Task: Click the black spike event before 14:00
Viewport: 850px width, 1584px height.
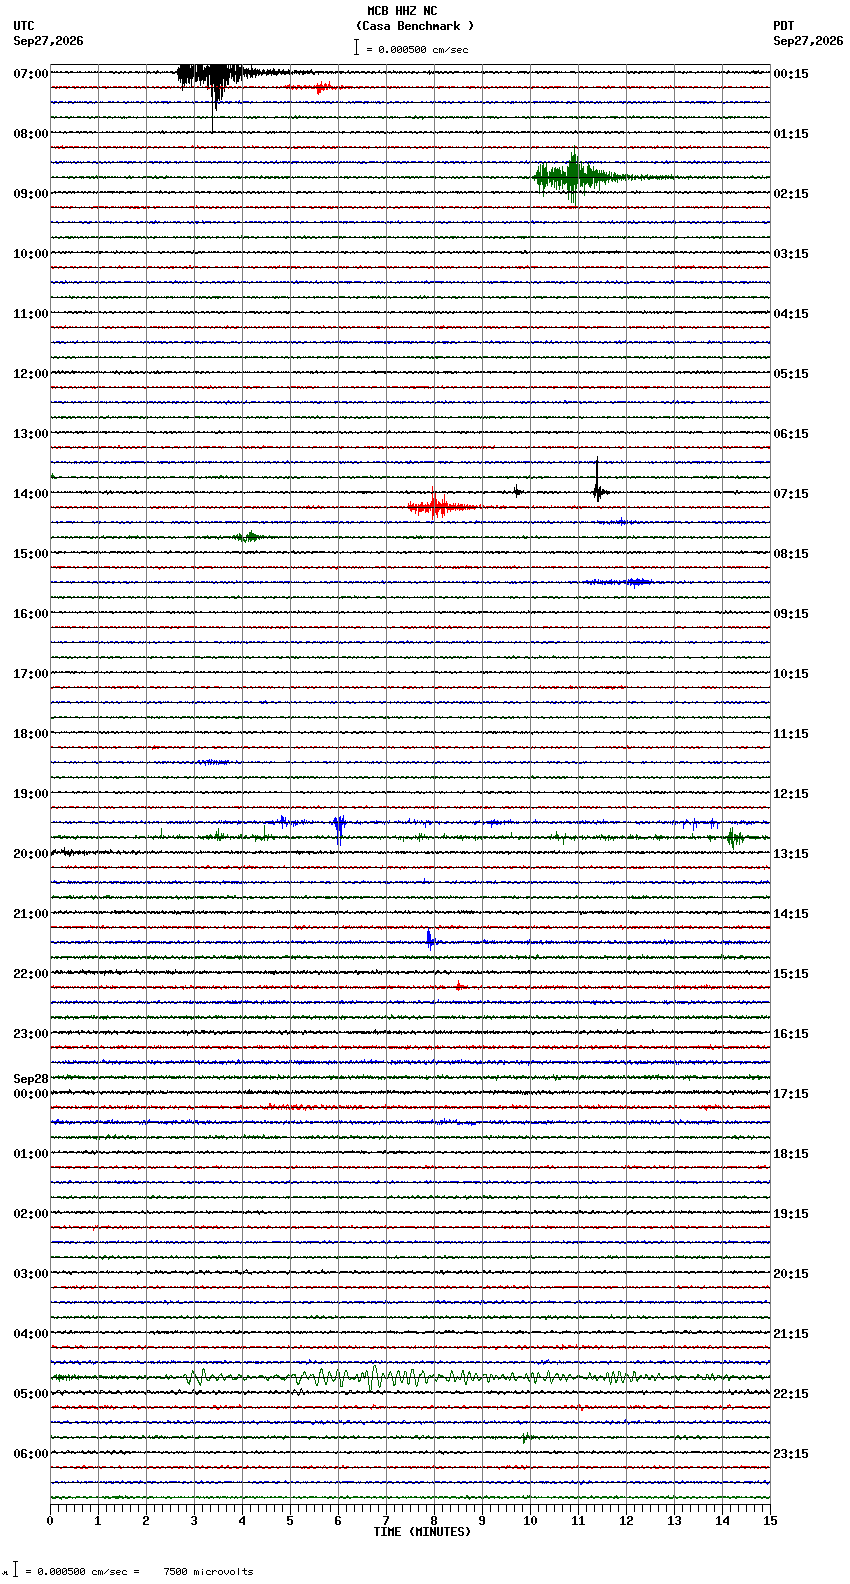Action: (597, 481)
